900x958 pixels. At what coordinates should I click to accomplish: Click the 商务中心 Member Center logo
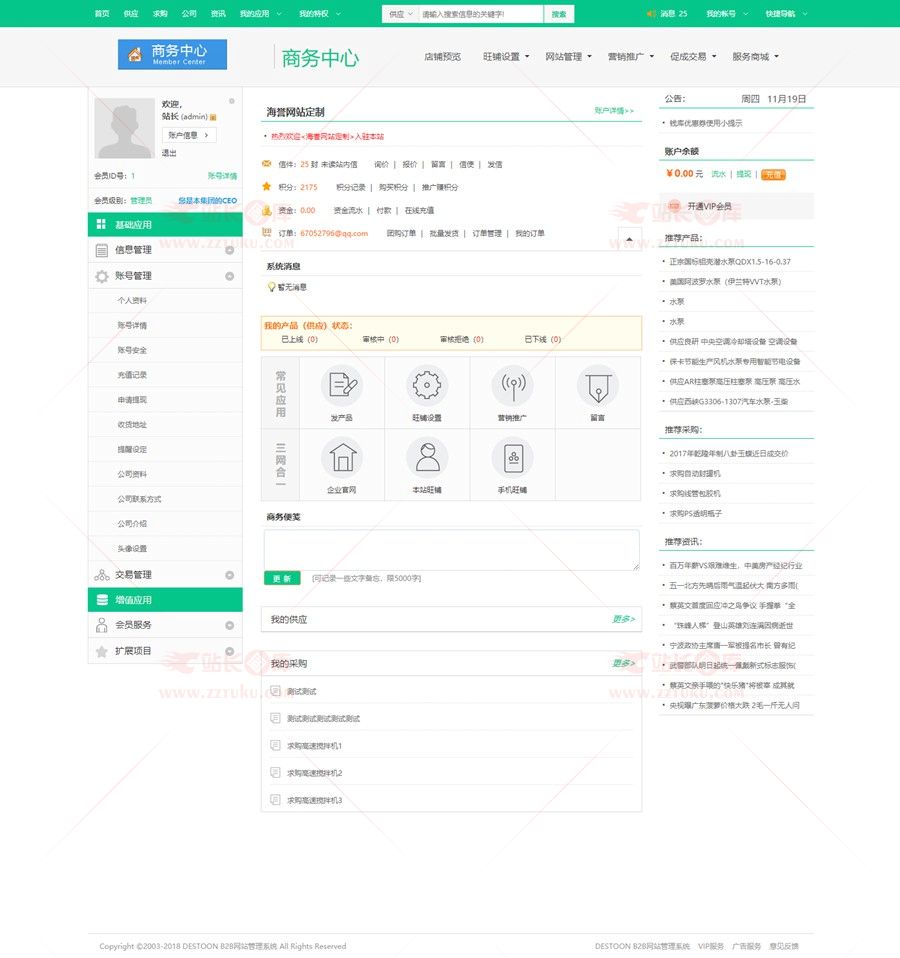click(x=172, y=54)
